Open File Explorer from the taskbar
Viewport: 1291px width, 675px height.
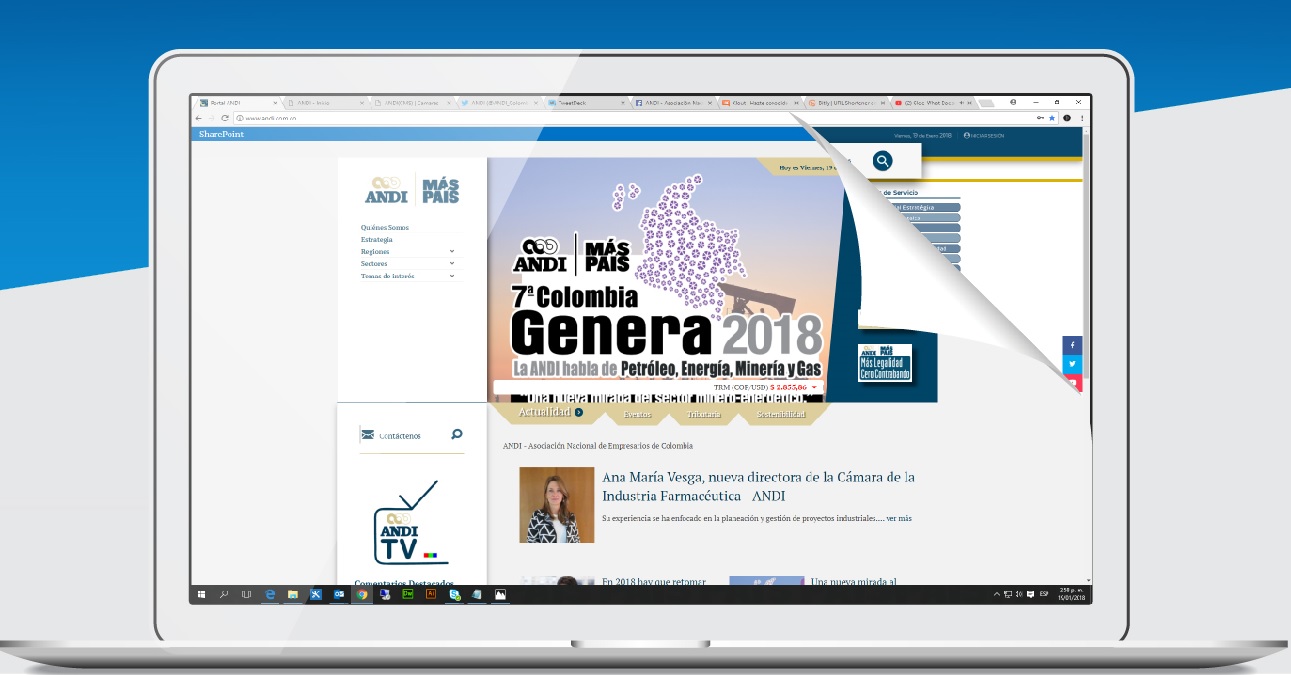293,594
